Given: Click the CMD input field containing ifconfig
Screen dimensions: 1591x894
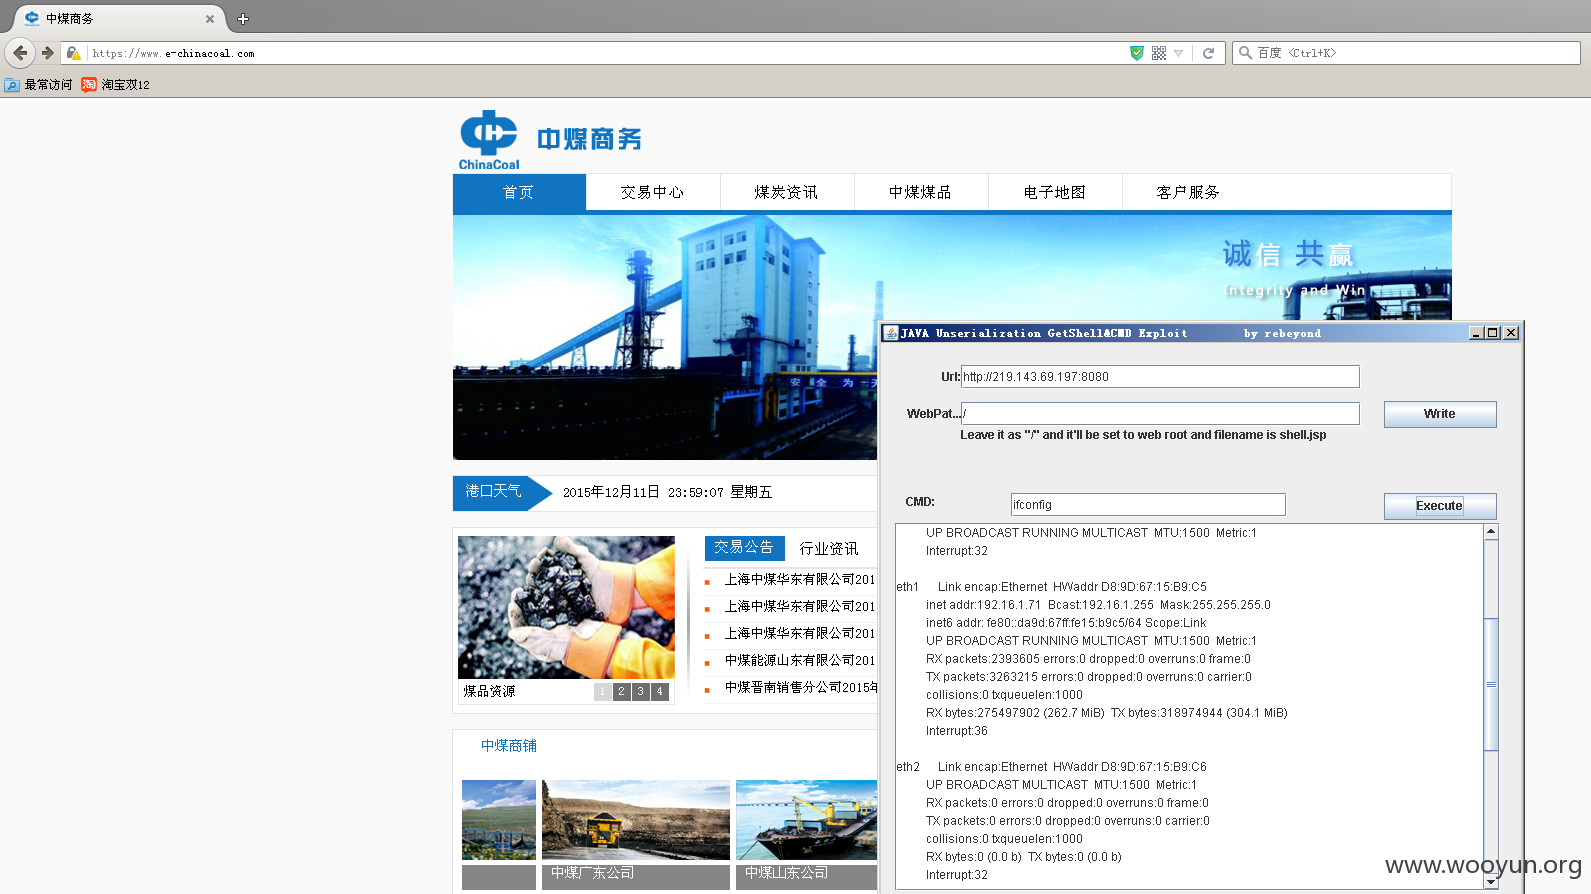Looking at the screenshot, I should pyautogui.click(x=1148, y=504).
